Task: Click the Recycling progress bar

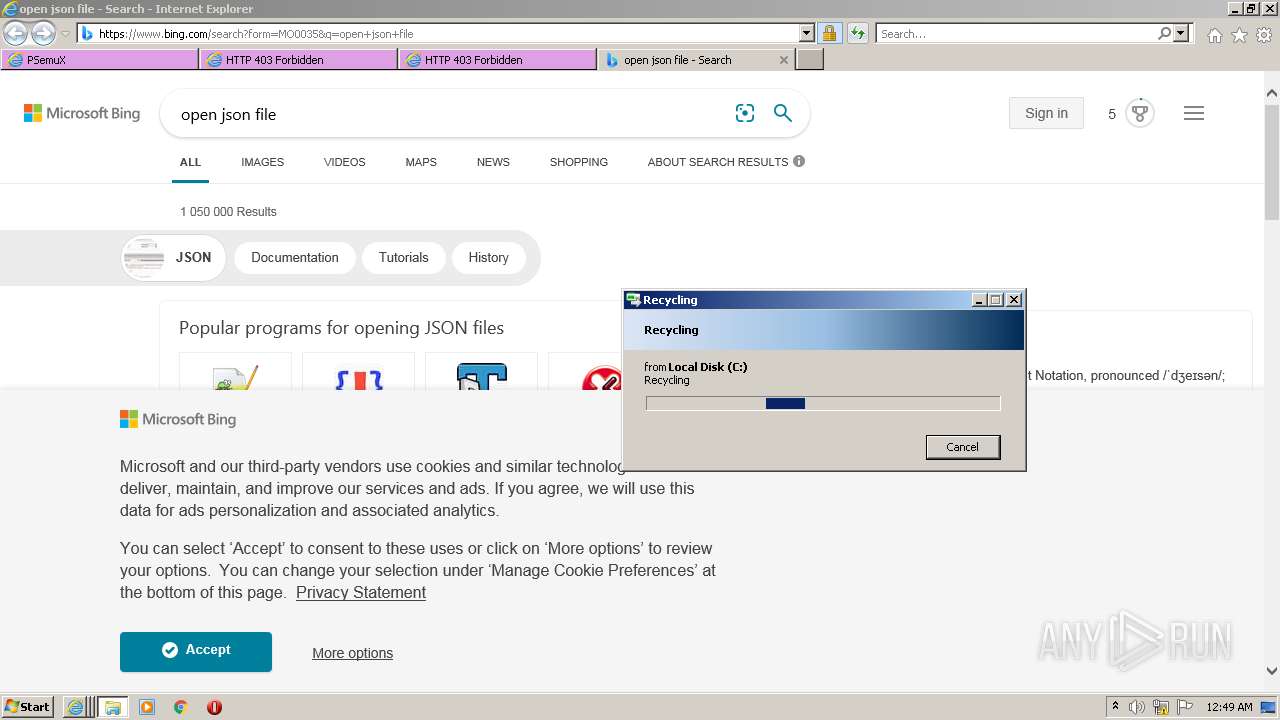Action: coord(823,403)
